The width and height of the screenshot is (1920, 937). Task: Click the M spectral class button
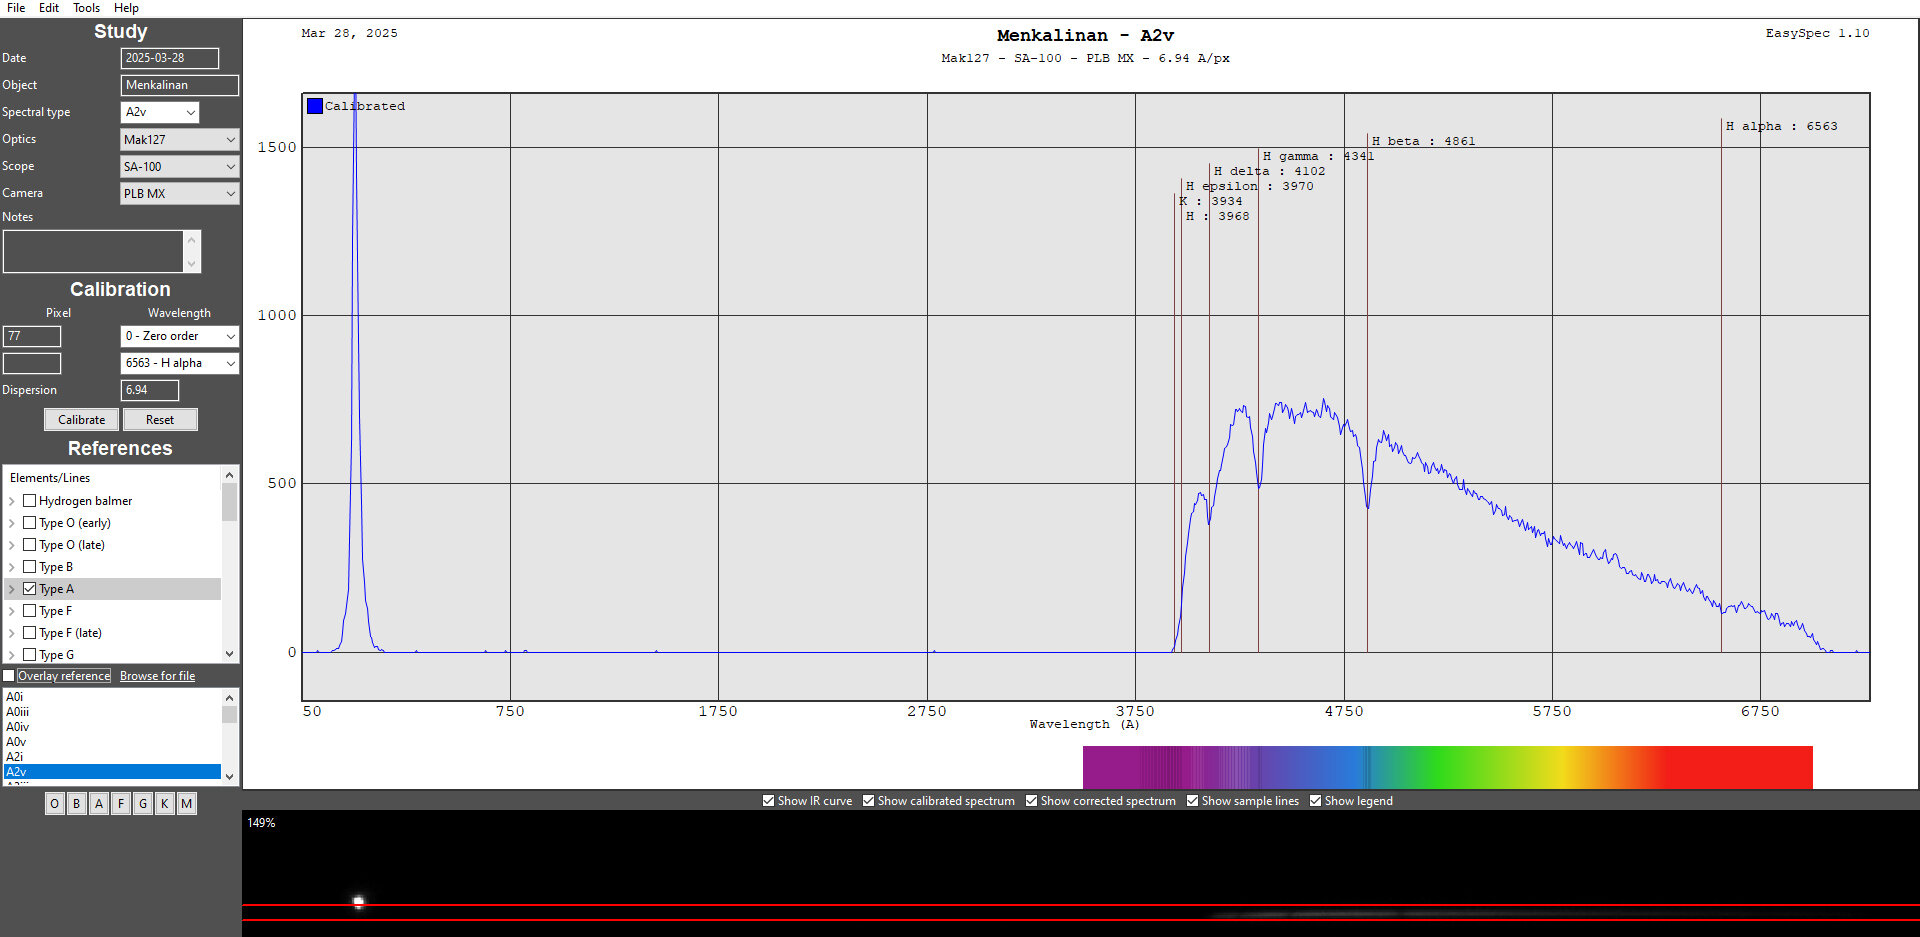click(x=187, y=804)
